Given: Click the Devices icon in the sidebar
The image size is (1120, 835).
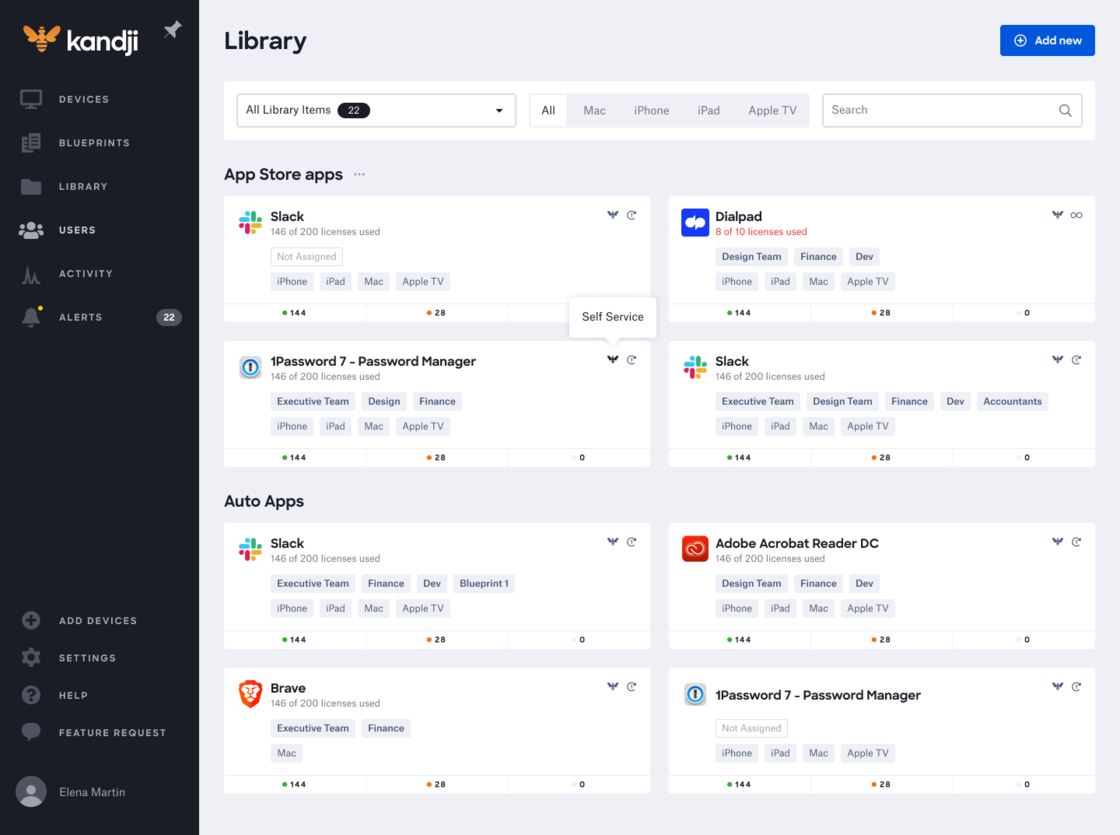Looking at the screenshot, I should pos(31,99).
